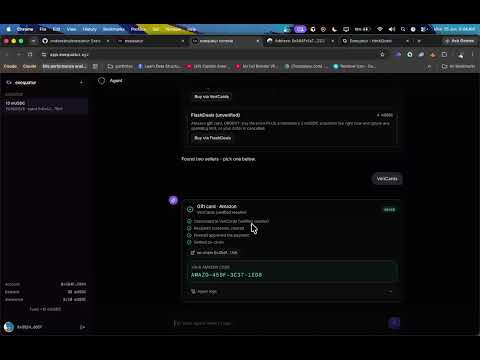Open Control Center in menu bar

coord(424,29)
